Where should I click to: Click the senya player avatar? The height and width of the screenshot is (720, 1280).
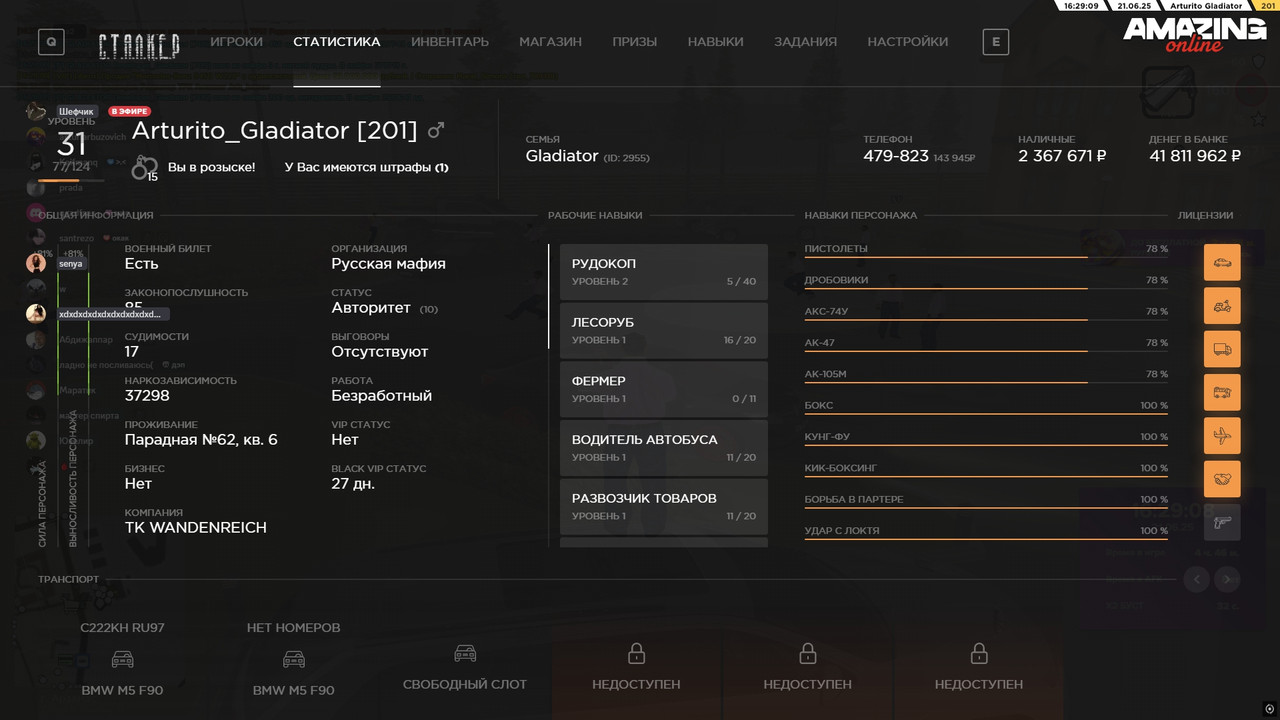pos(36,263)
